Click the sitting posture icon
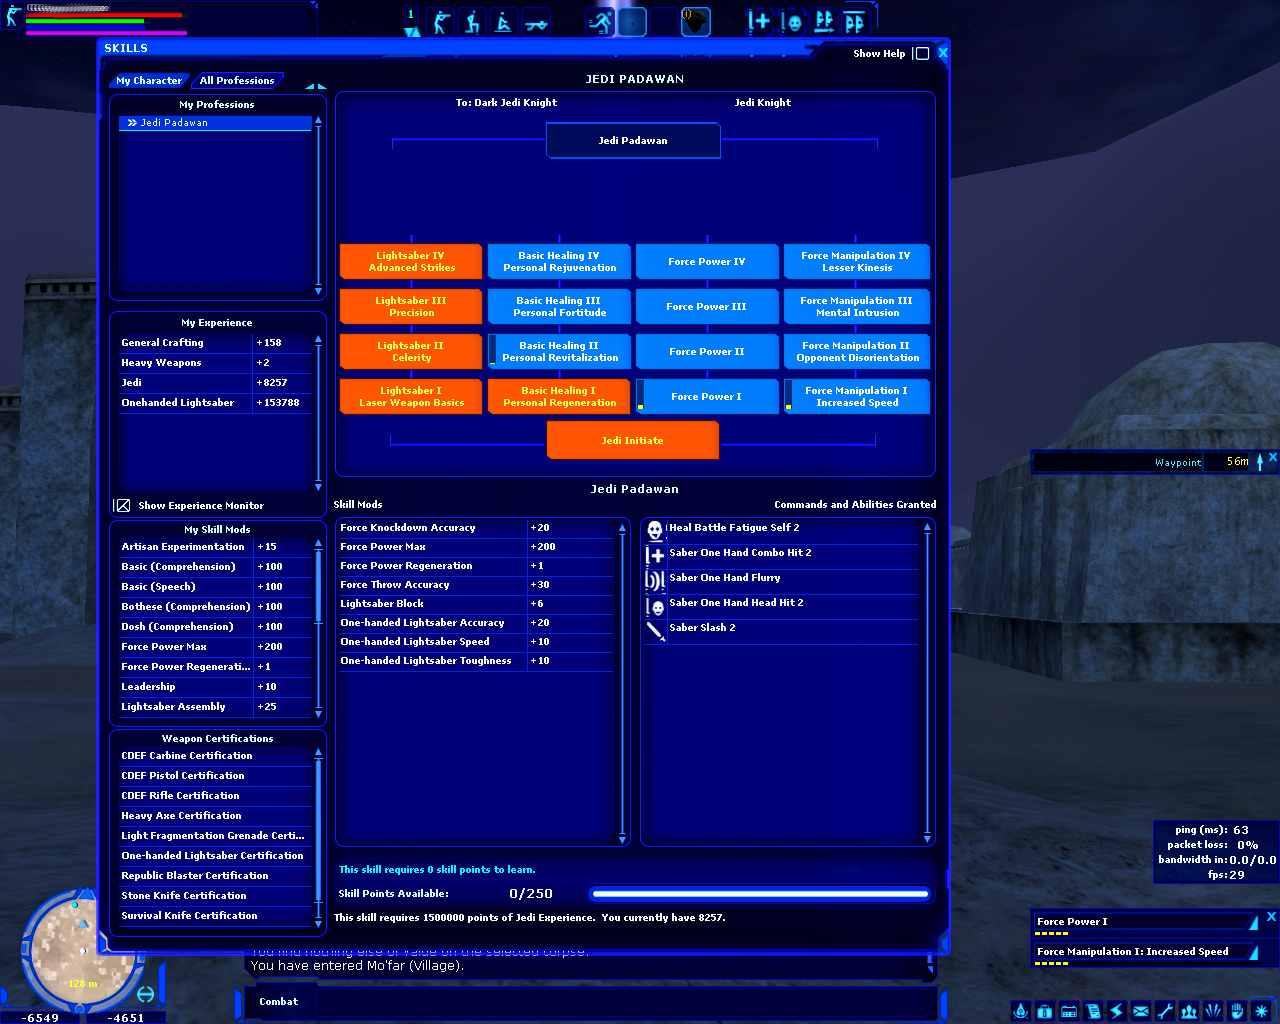Viewport: 1280px width, 1024px height. (504, 22)
